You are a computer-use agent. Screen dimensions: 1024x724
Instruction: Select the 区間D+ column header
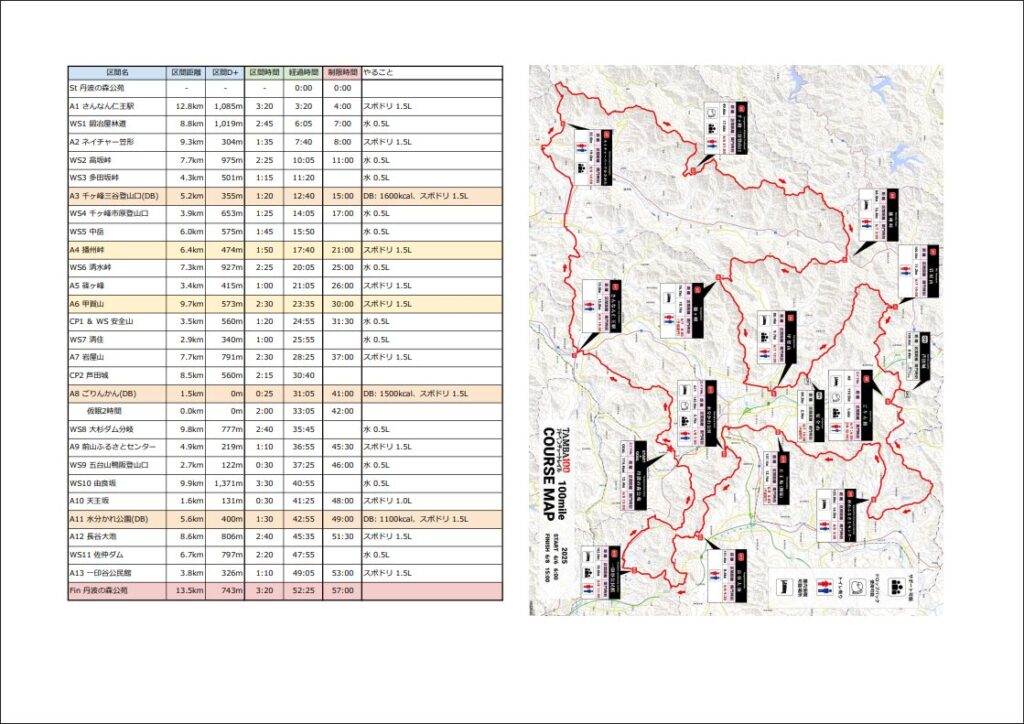point(225,73)
